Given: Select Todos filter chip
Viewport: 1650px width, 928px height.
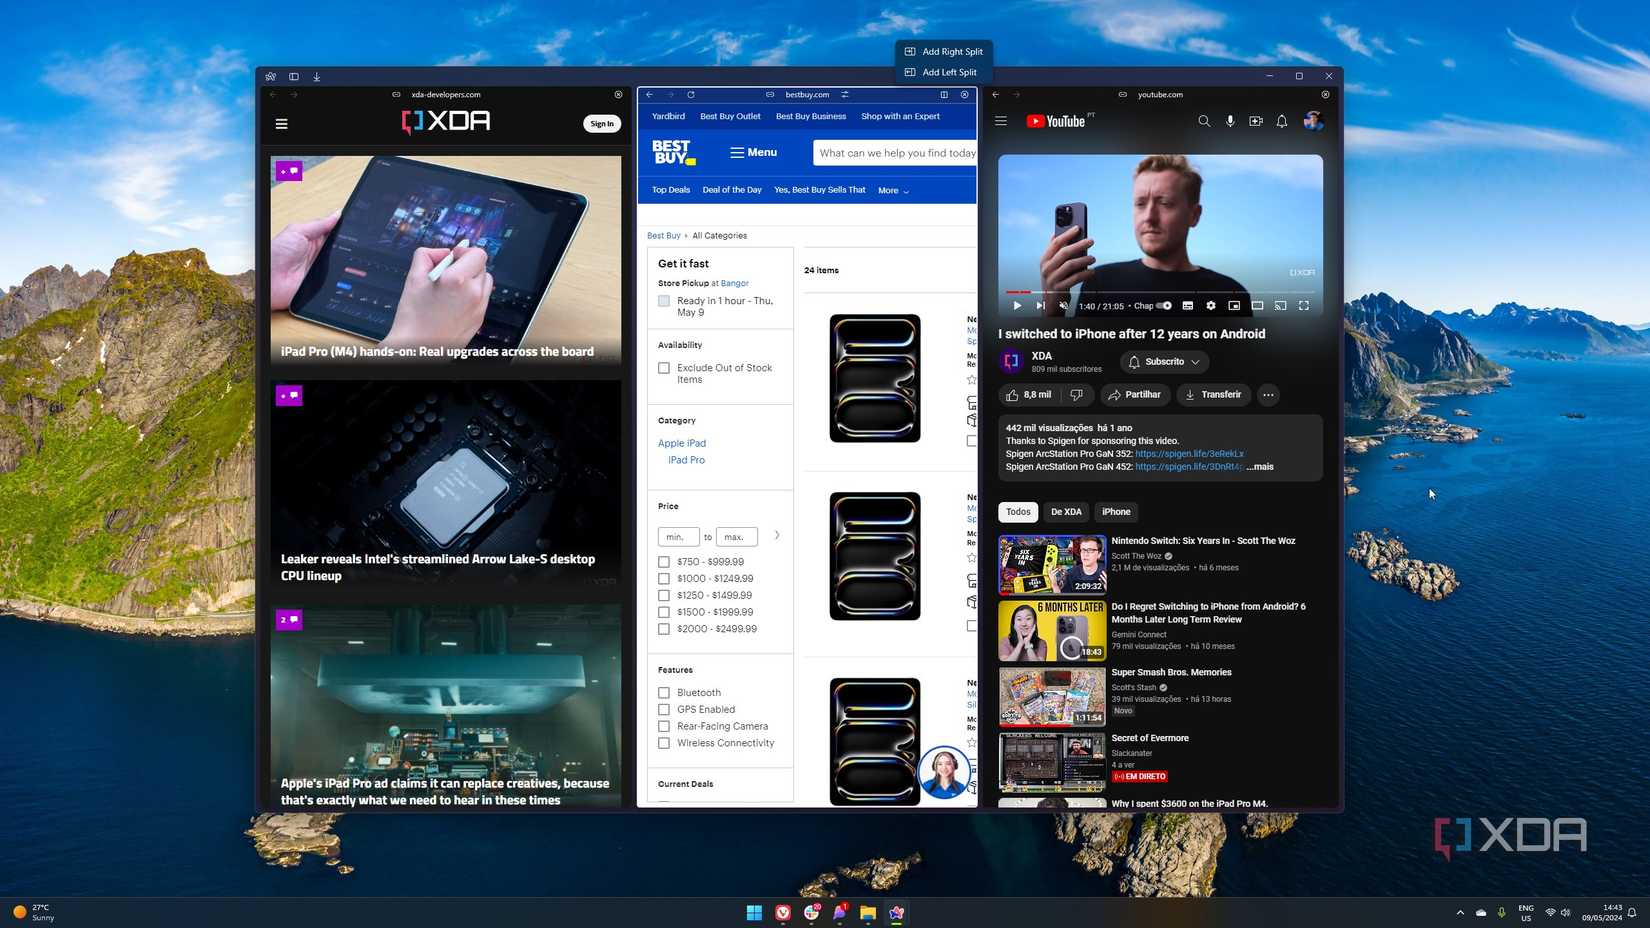Looking at the screenshot, I should (1018, 512).
